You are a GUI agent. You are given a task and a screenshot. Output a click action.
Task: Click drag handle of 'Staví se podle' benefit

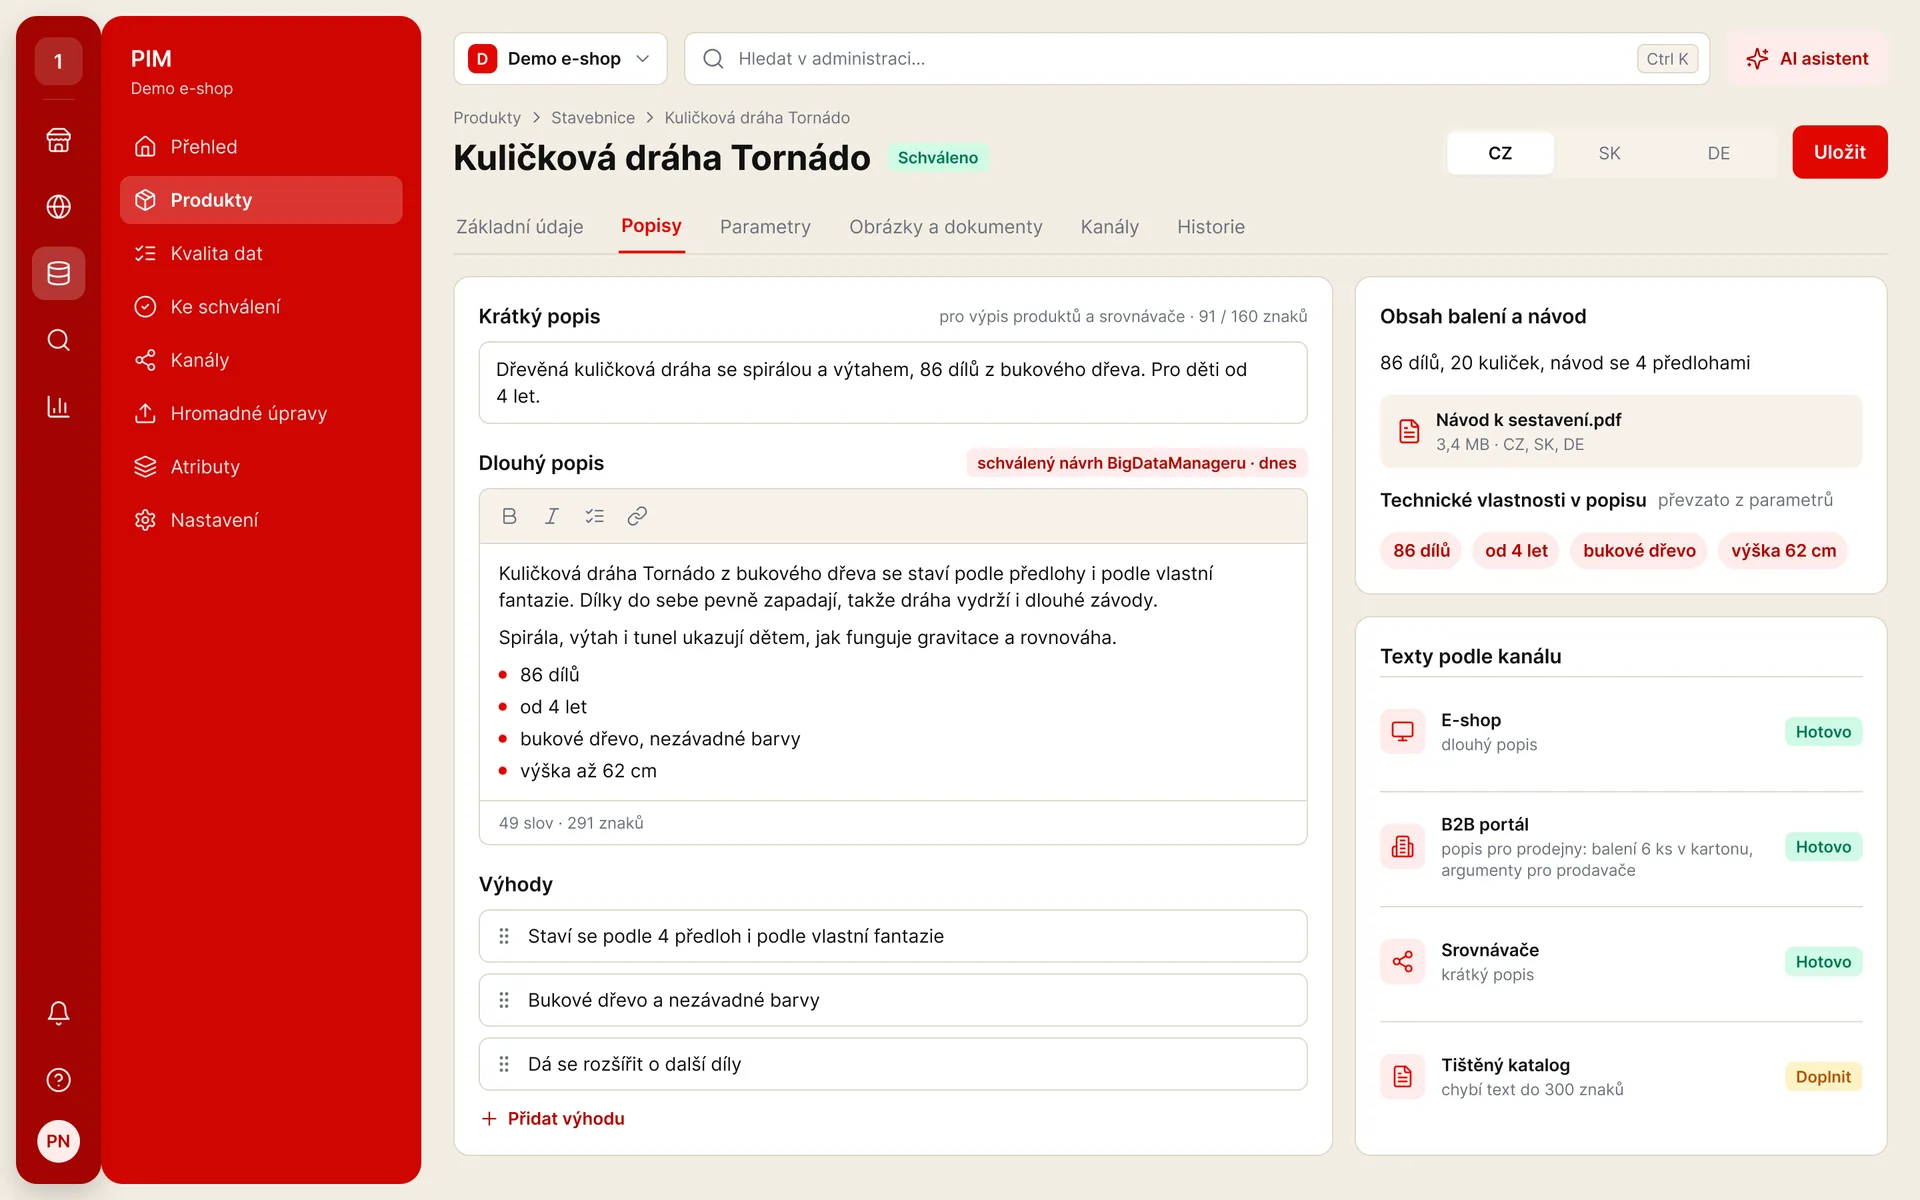coord(504,936)
